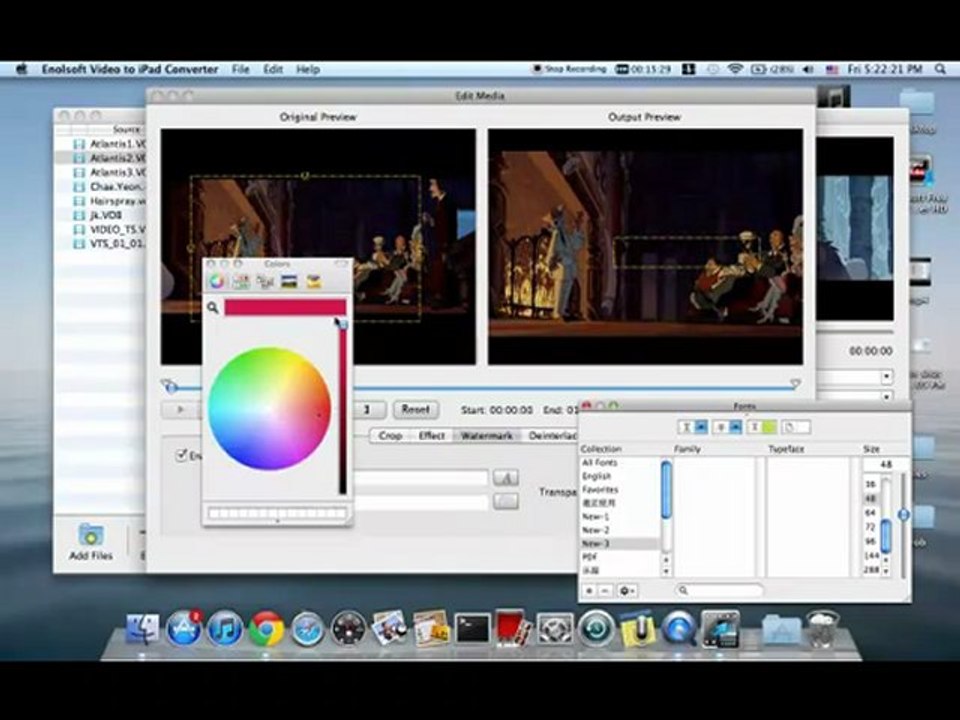Remove font collection with minus button

(x=604, y=591)
